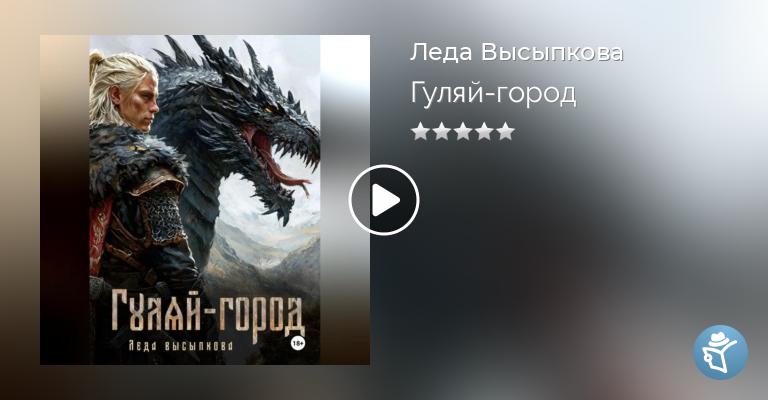The width and height of the screenshot is (768, 400).
Task: Tap the 18+ age badge on cover
Action: [298, 344]
